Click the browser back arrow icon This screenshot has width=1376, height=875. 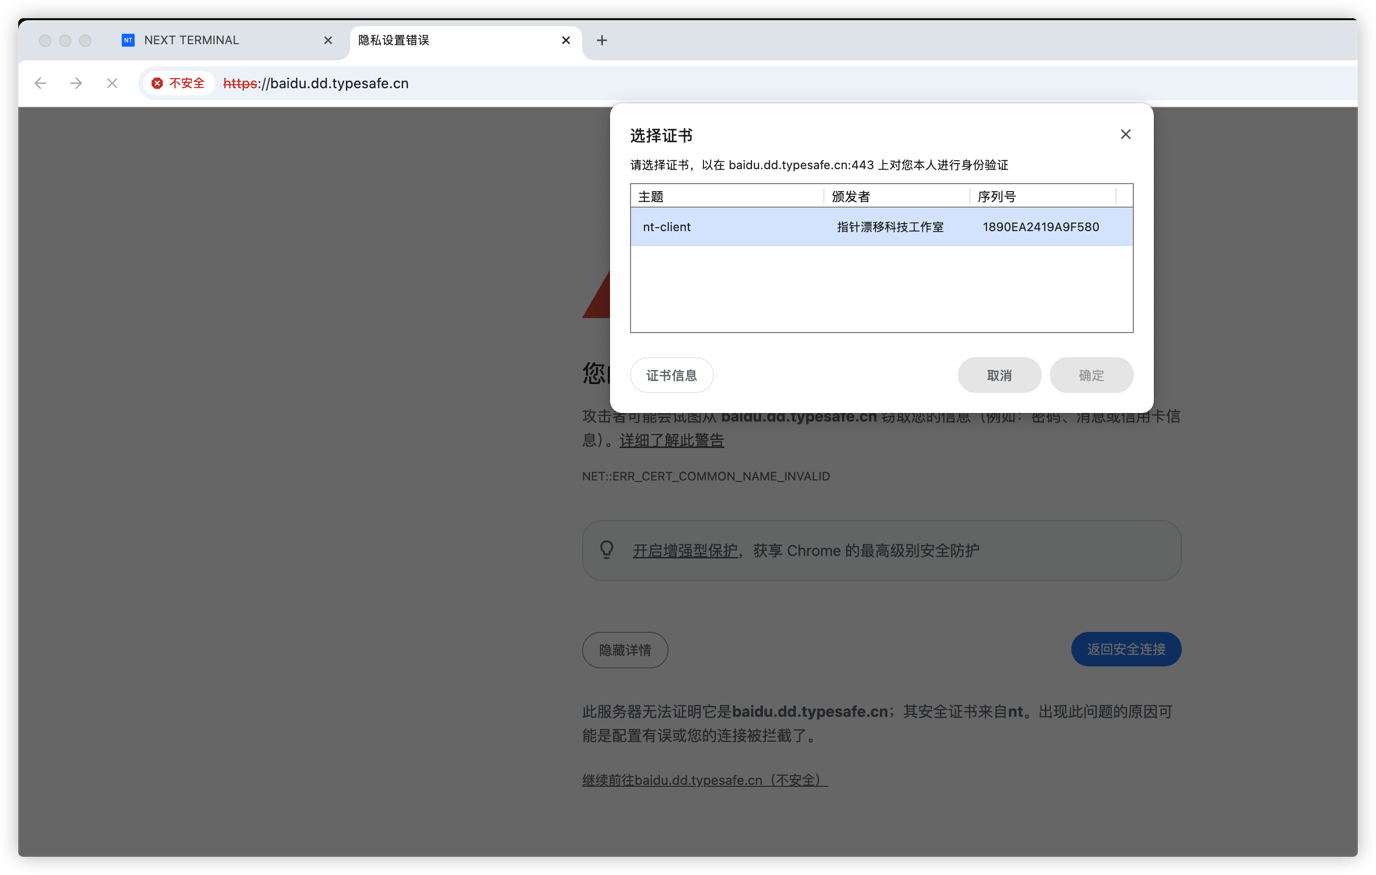click(40, 83)
